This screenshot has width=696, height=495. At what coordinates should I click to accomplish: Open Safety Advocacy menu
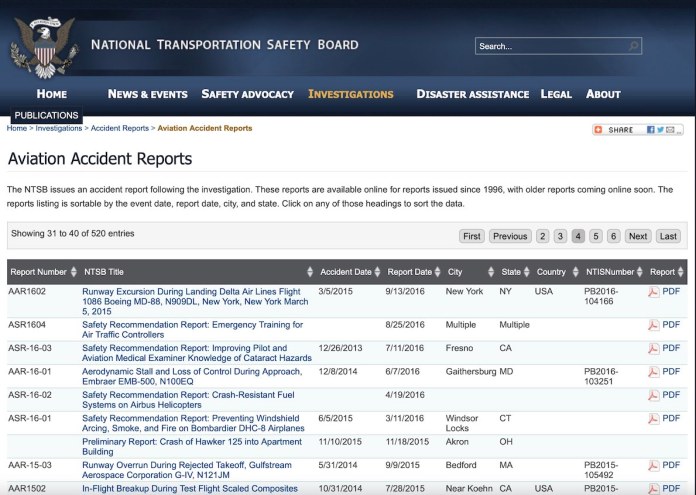[x=247, y=94]
